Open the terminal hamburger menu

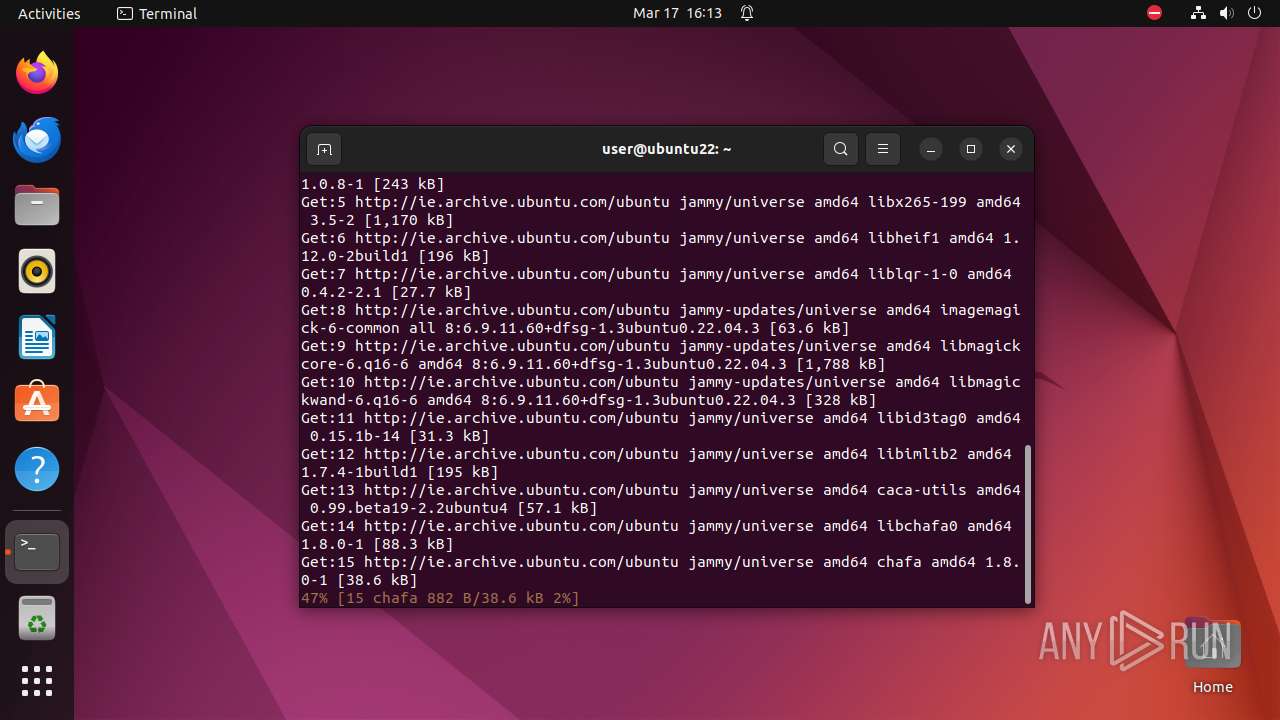click(x=883, y=149)
